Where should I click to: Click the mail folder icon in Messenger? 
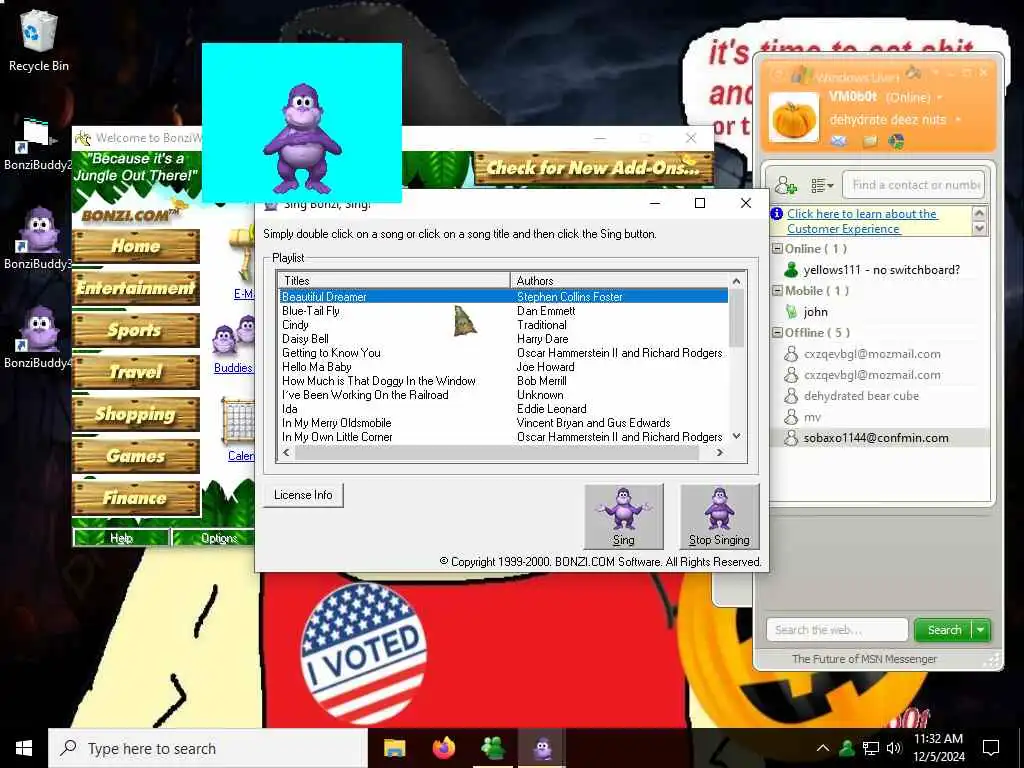click(869, 141)
